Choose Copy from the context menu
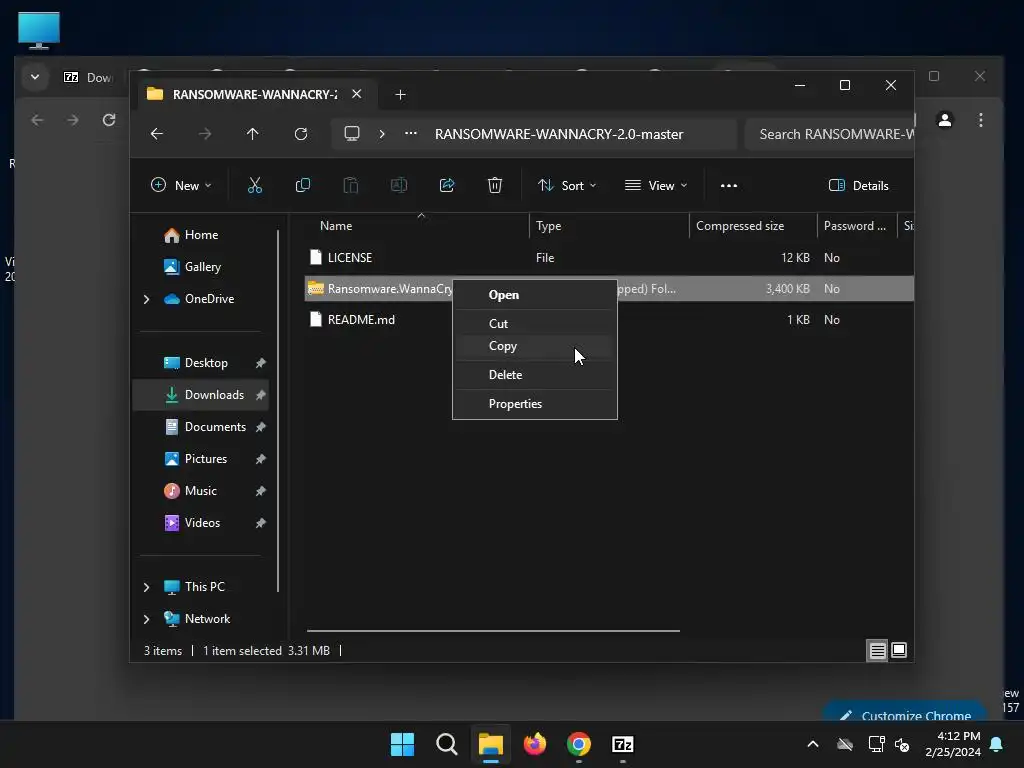The image size is (1024, 768). [x=535, y=346]
